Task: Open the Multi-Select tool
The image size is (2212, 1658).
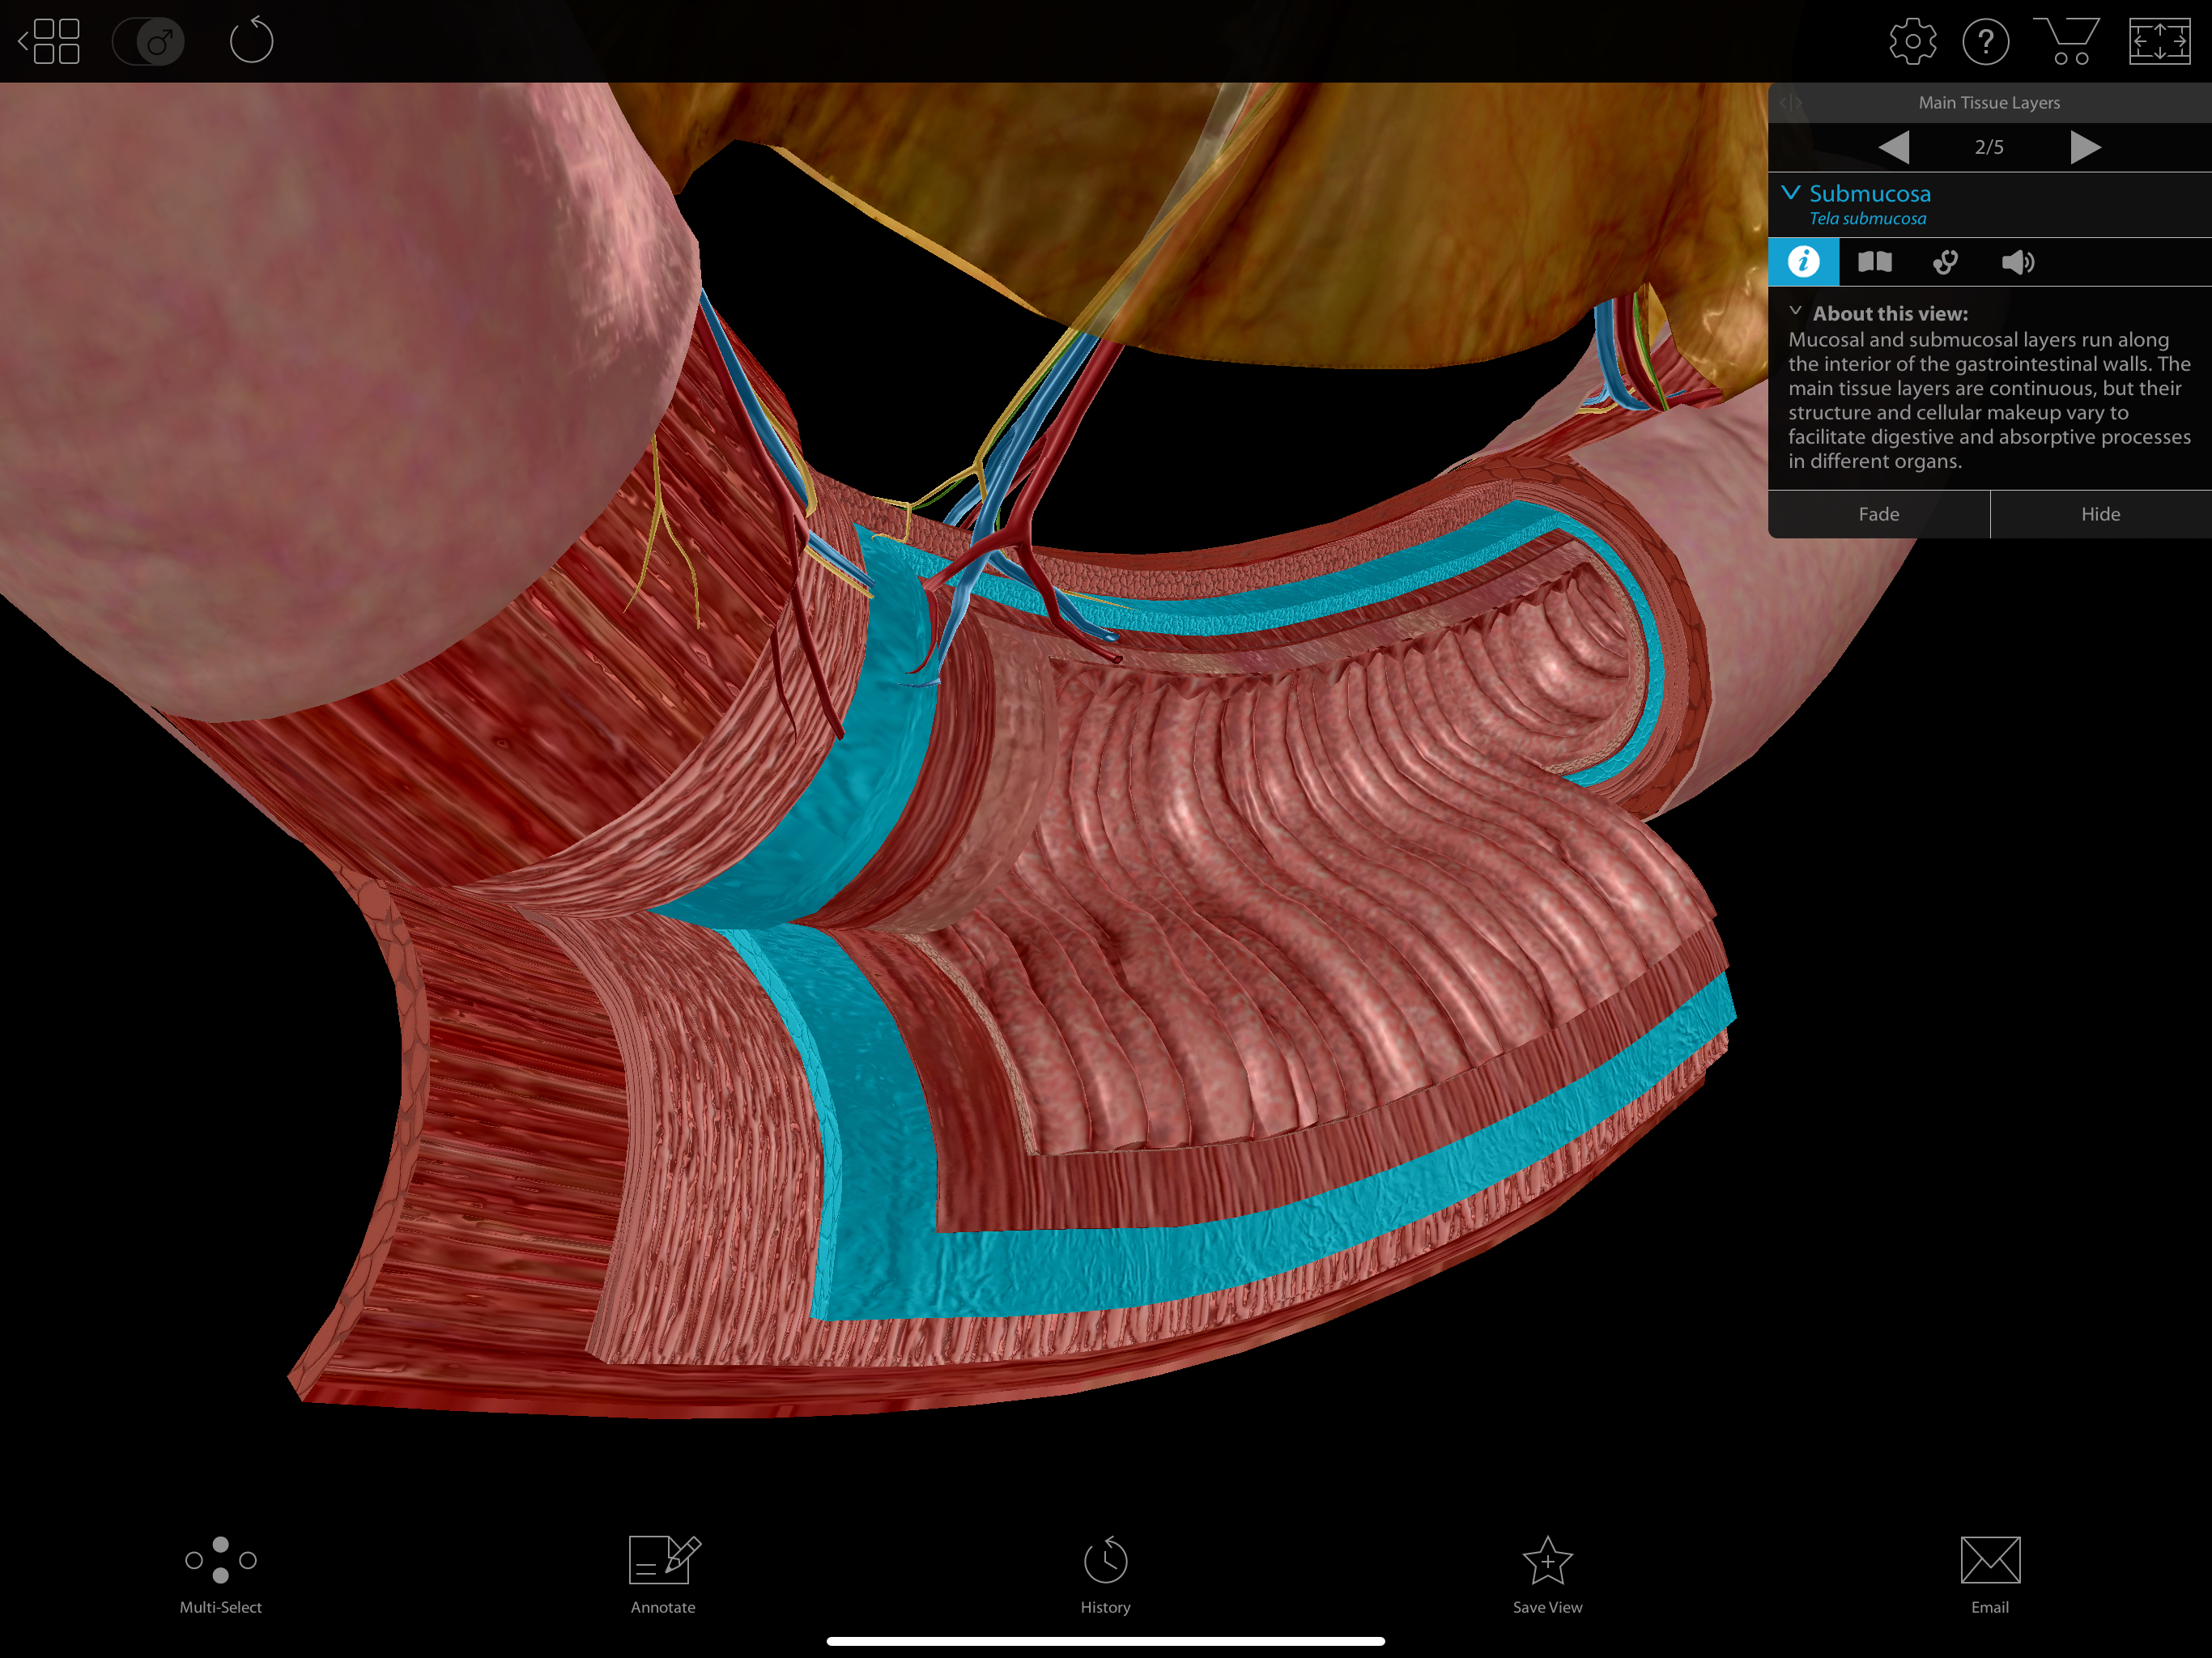Action: click(221, 1575)
